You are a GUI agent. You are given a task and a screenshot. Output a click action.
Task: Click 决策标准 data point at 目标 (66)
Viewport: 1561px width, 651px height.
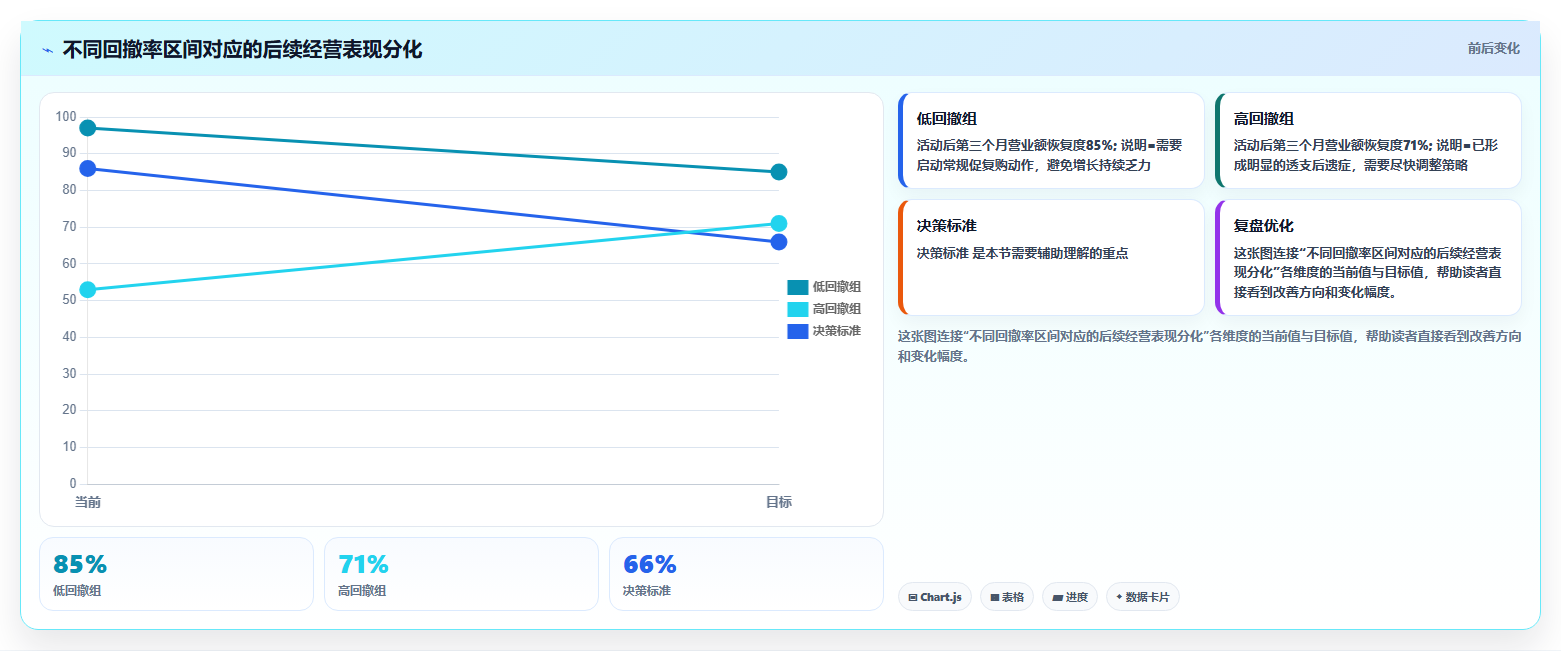pyautogui.click(x=779, y=242)
